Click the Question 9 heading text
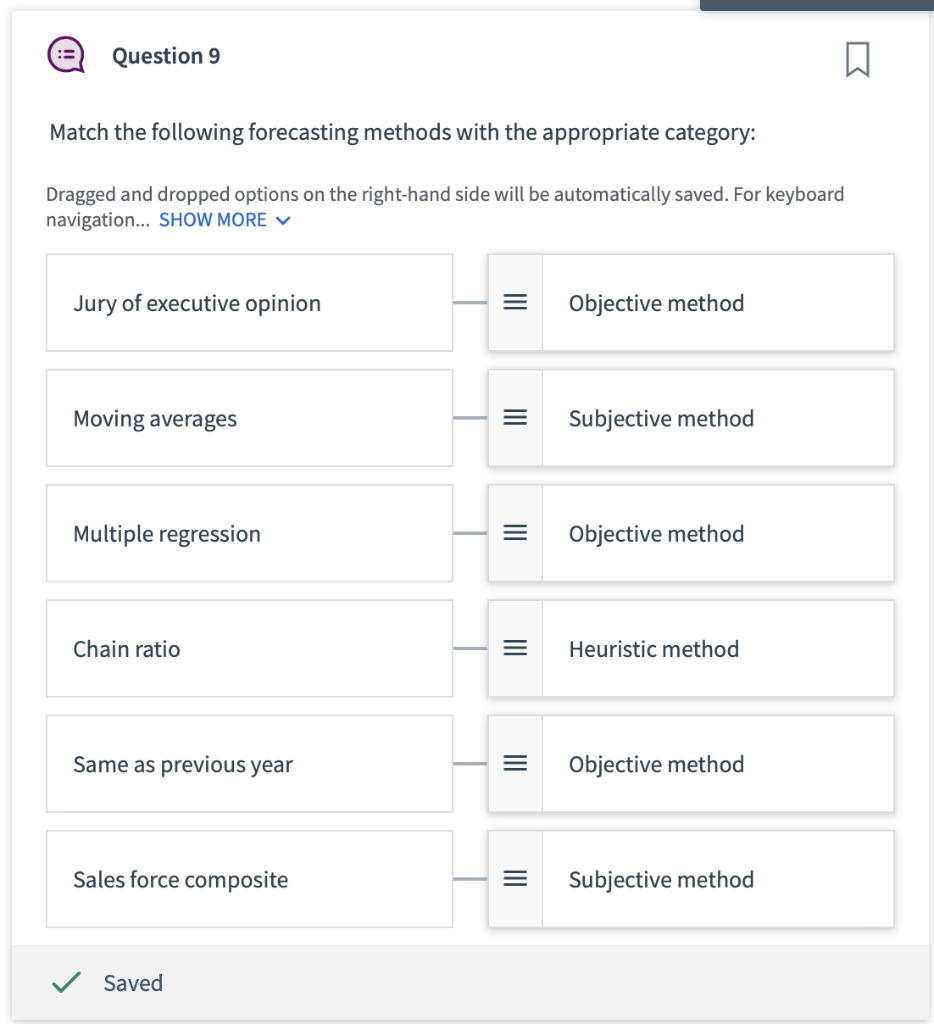The image size is (934, 1024). pyautogui.click(x=166, y=56)
